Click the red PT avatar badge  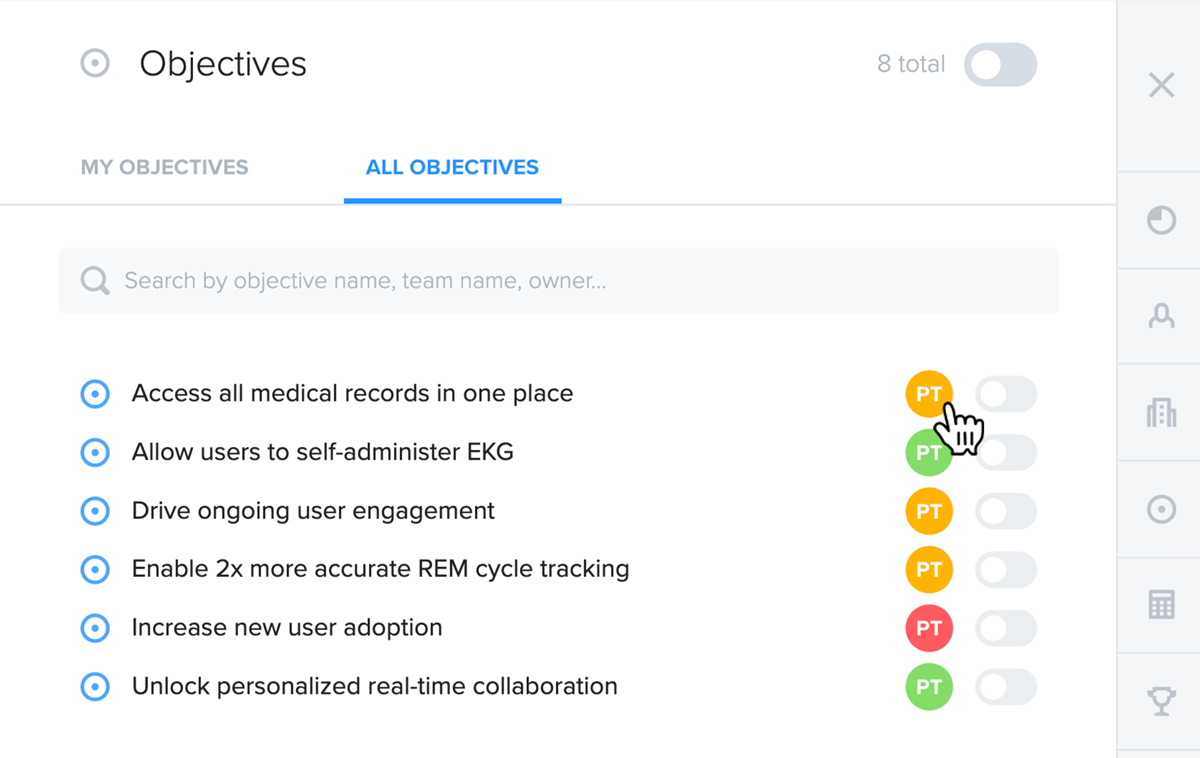[929, 628]
